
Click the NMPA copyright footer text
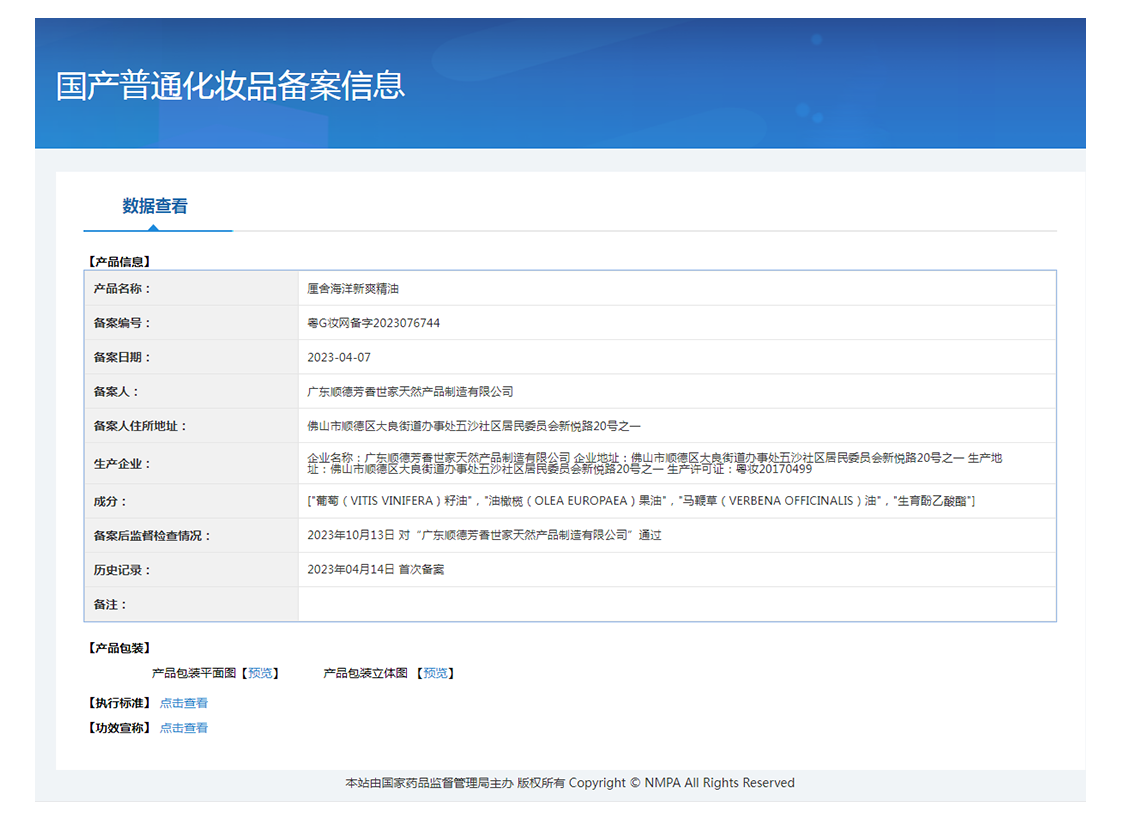(569, 783)
